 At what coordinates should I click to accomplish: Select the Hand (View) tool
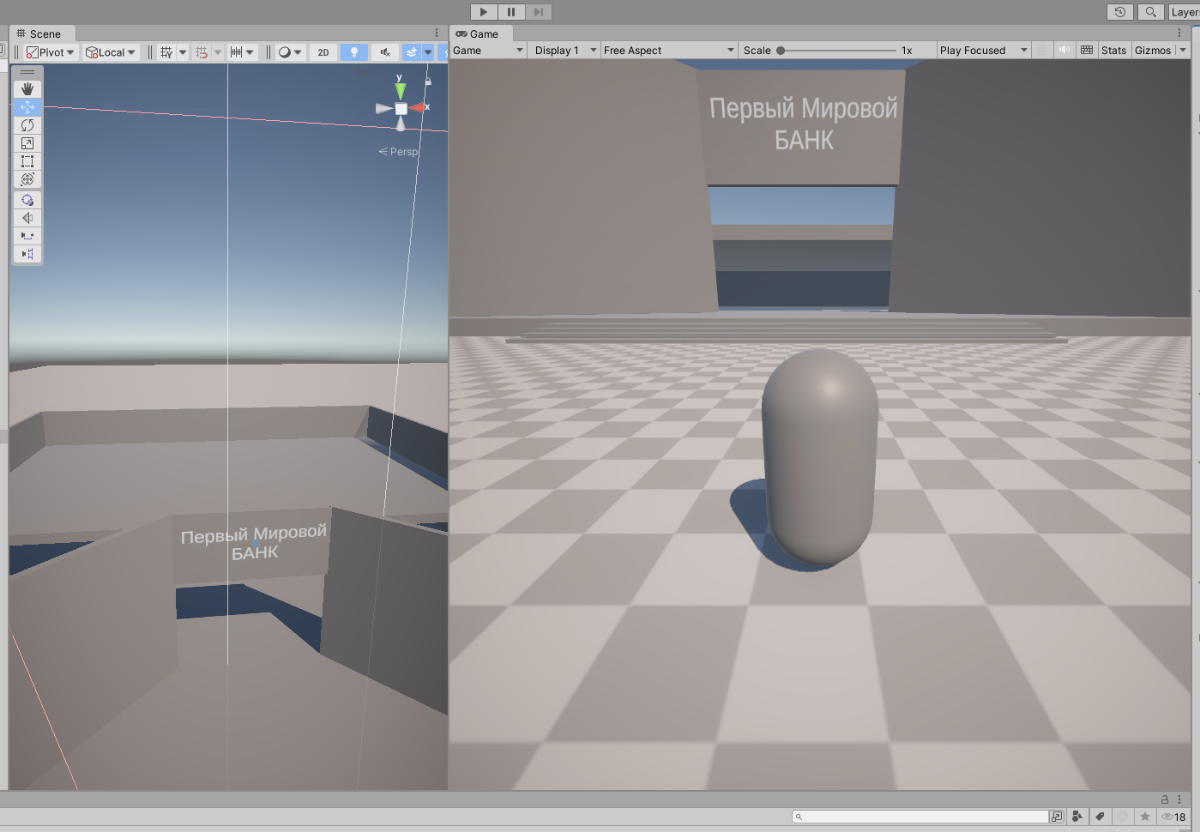[27, 89]
